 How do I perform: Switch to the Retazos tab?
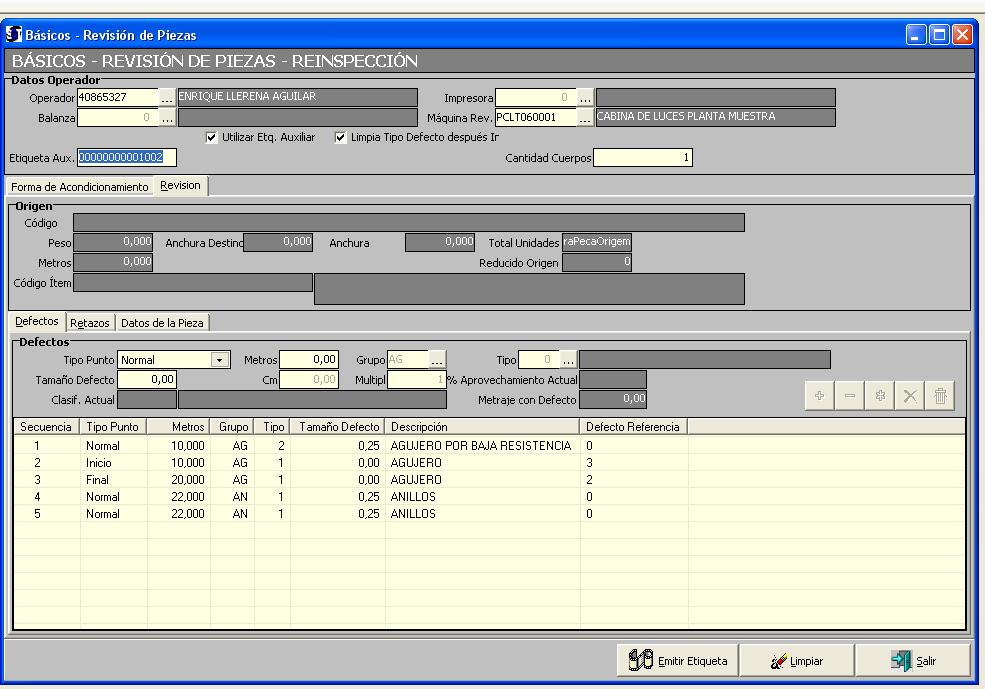90,322
